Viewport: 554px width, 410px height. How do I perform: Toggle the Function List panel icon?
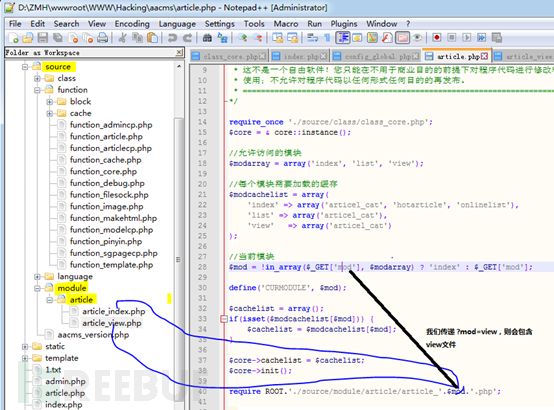(x=387, y=37)
